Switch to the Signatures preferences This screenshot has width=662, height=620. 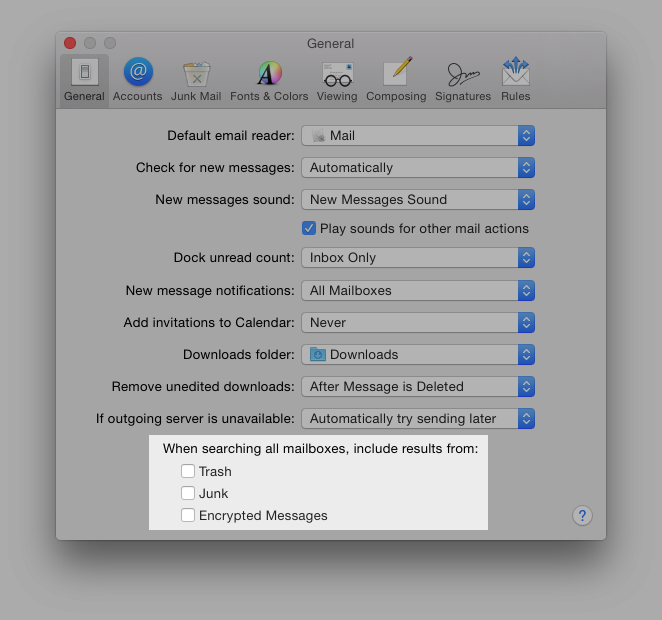tap(463, 80)
